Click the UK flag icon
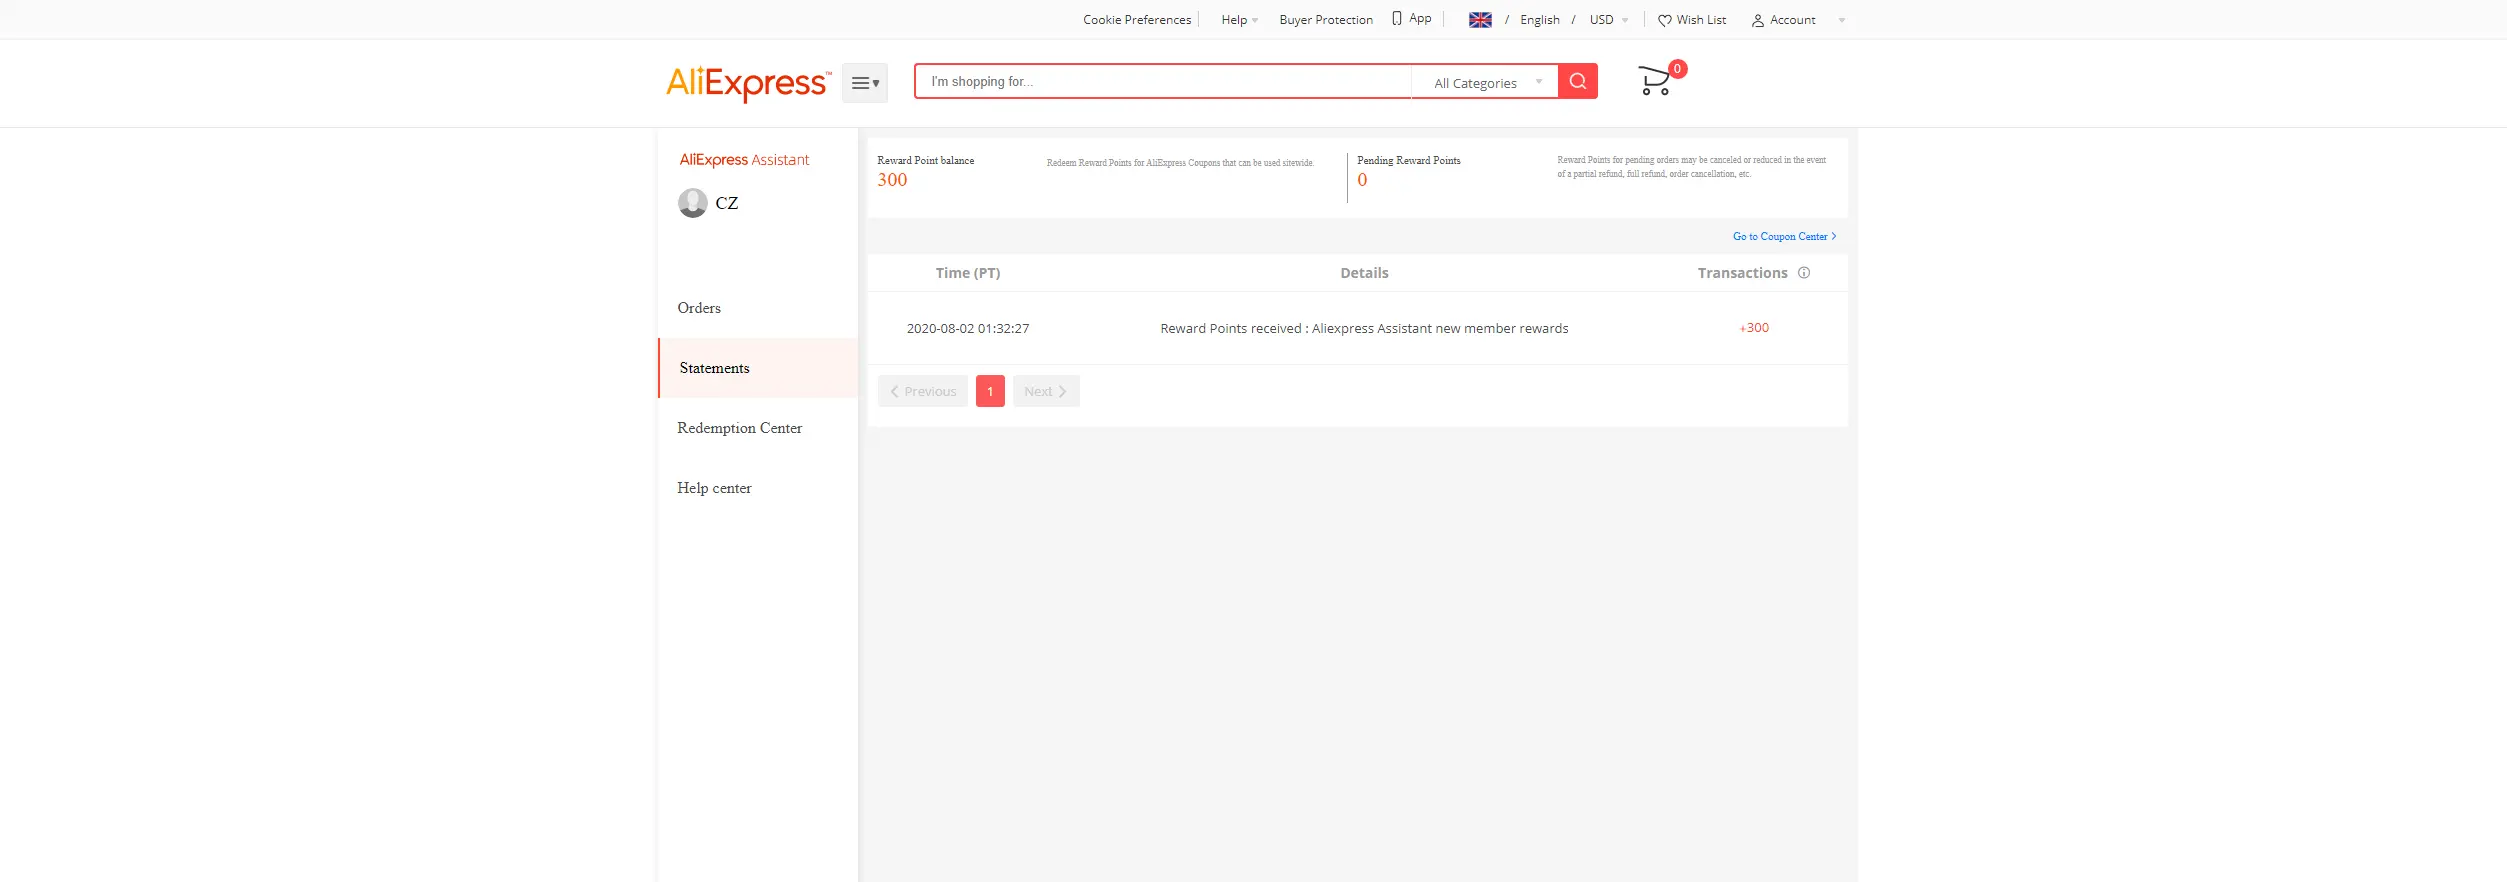This screenshot has width=2507, height=882. pyautogui.click(x=1480, y=20)
